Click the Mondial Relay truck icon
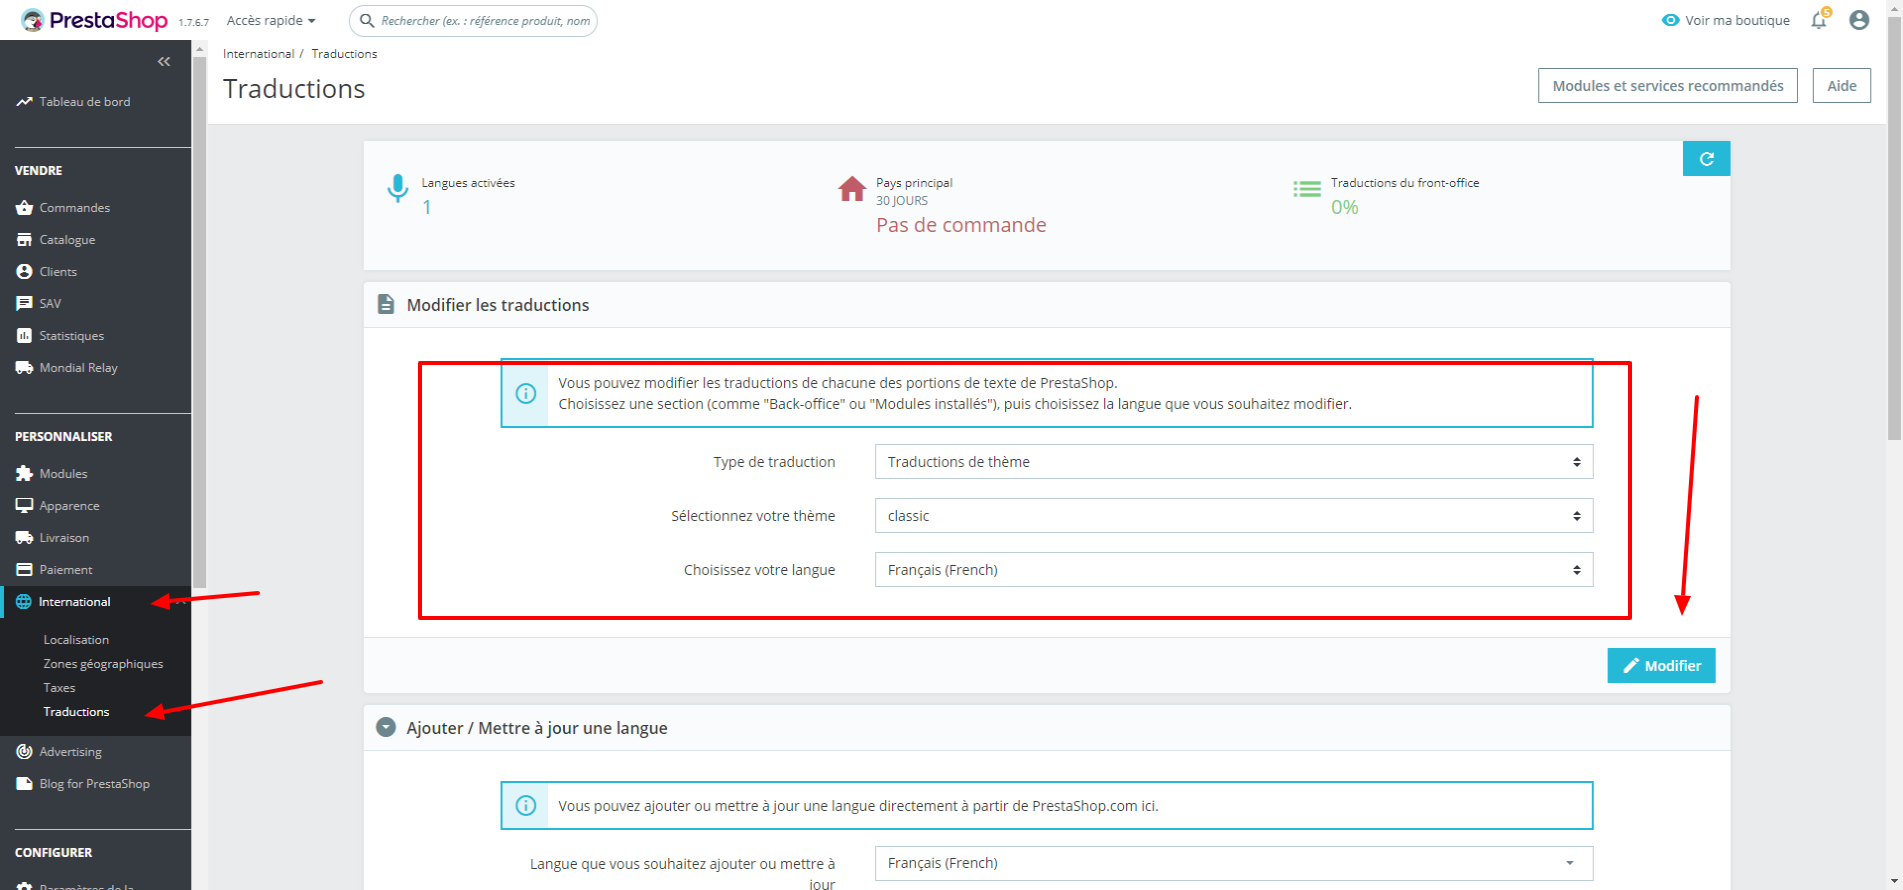Image resolution: width=1903 pixels, height=890 pixels. click(x=25, y=368)
